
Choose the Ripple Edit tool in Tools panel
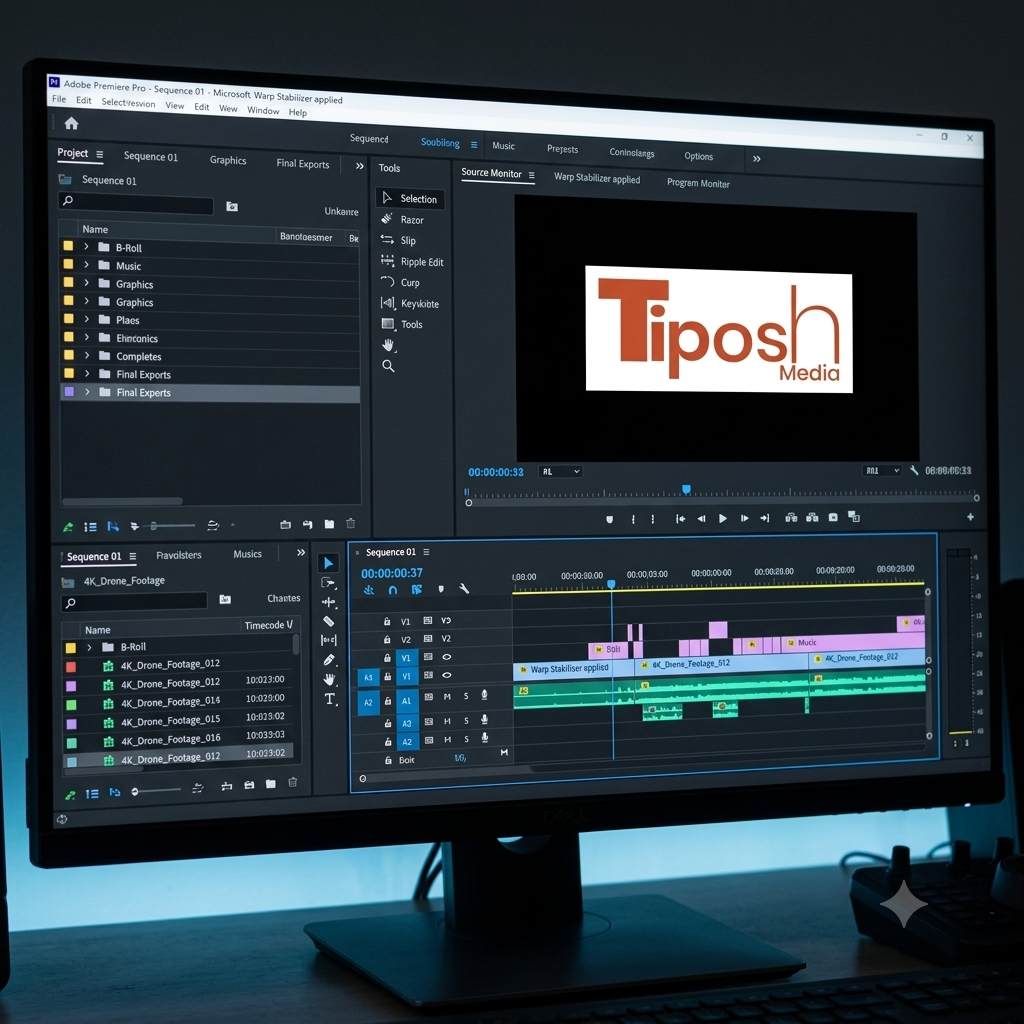pyautogui.click(x=413, y=261)
